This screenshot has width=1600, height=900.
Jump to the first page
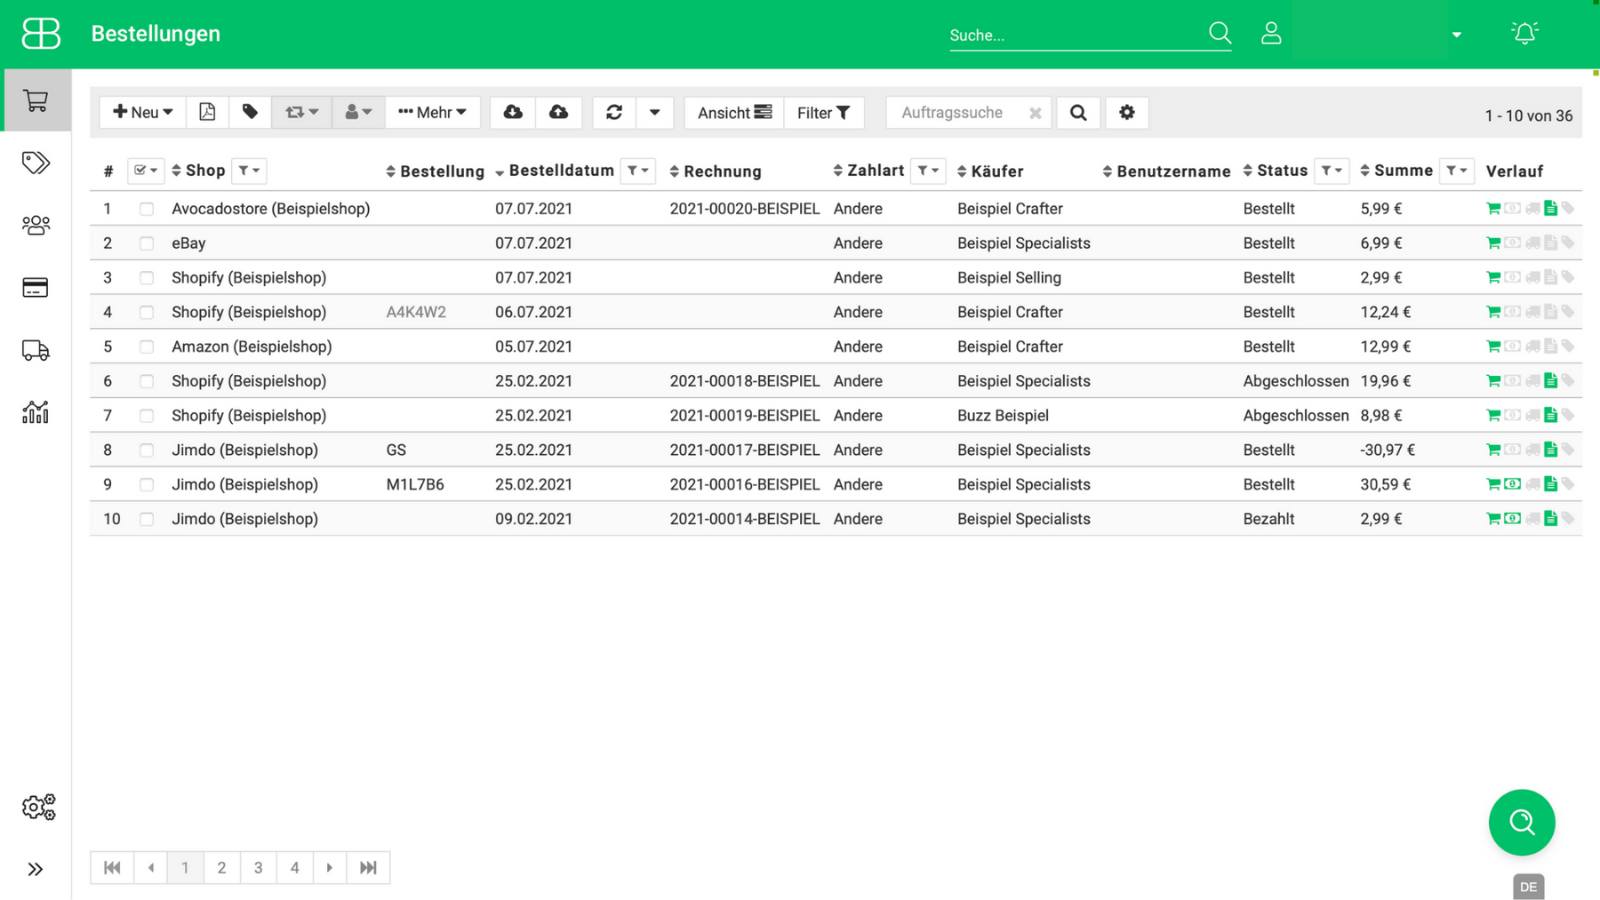(x=112, y=868)
